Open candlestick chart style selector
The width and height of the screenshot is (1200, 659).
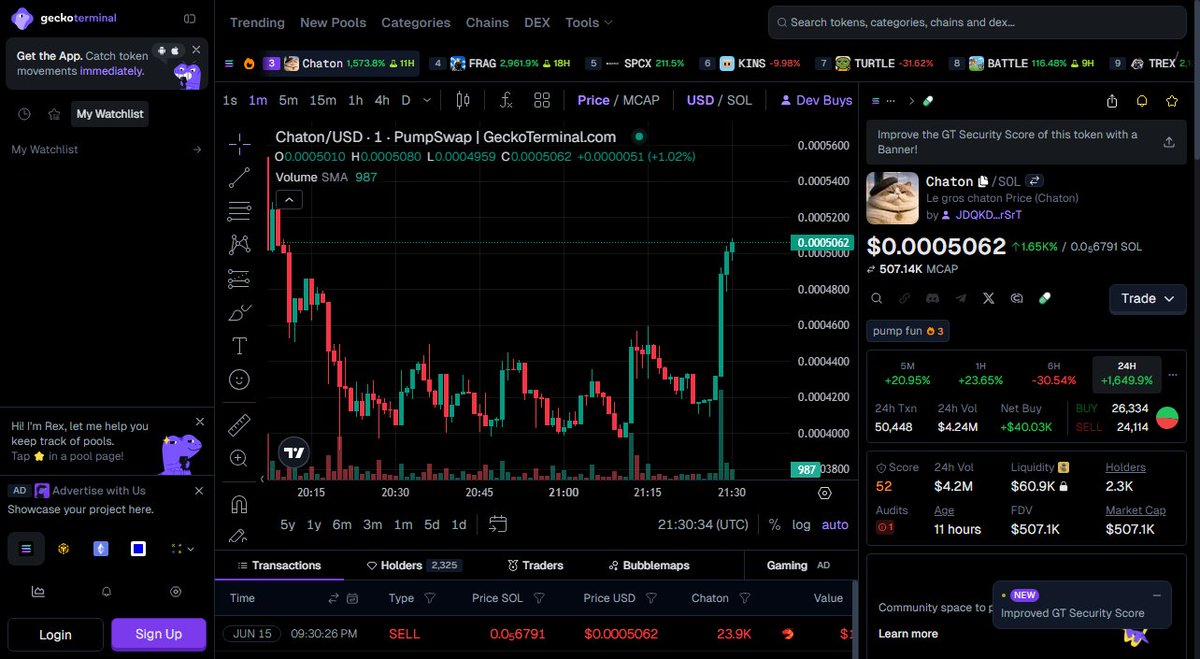[463, 100]
